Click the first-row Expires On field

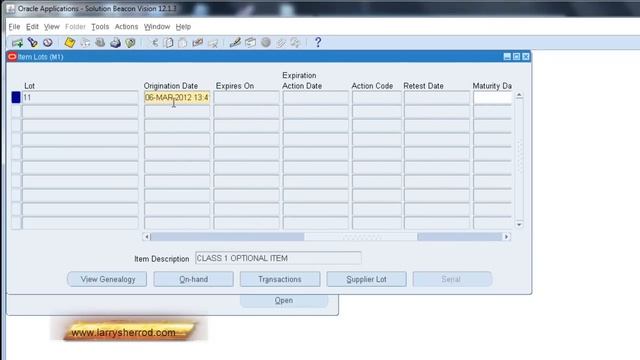[x=247, y=98]
